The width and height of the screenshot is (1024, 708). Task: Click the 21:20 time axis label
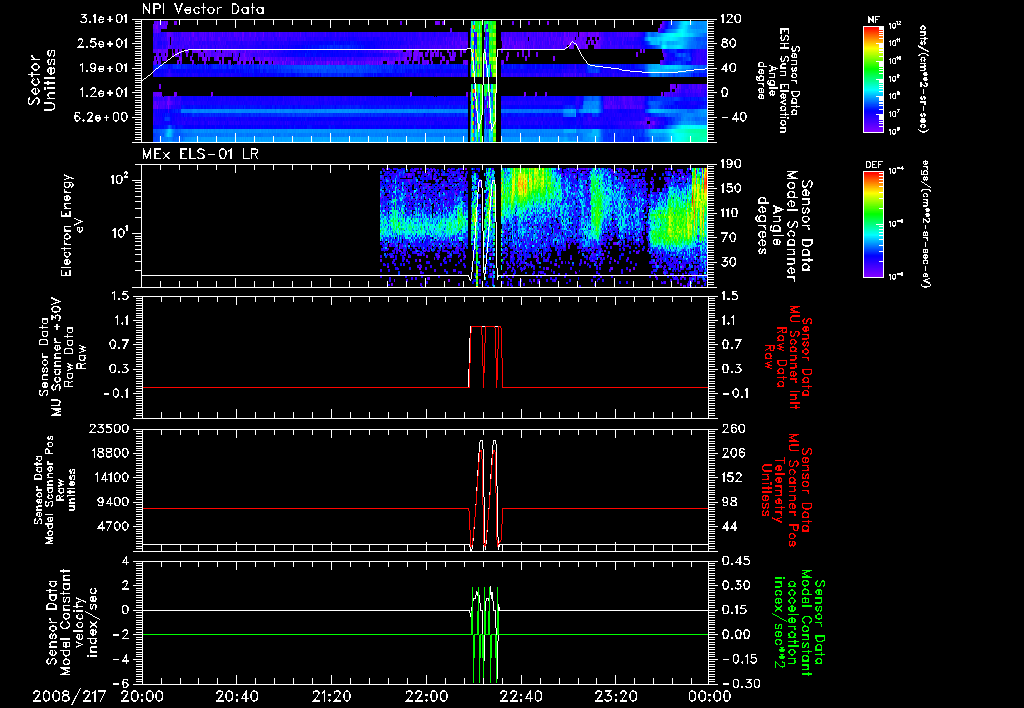(332, 697)
